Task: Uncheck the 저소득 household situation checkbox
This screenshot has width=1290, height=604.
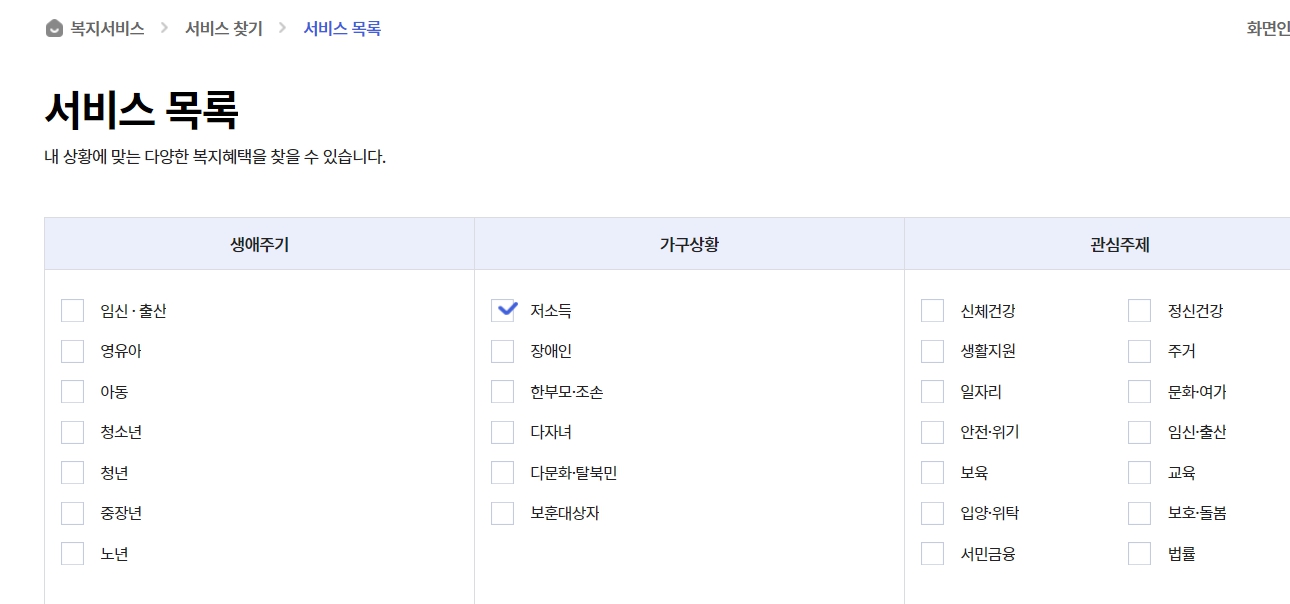Action: point(502,310)
